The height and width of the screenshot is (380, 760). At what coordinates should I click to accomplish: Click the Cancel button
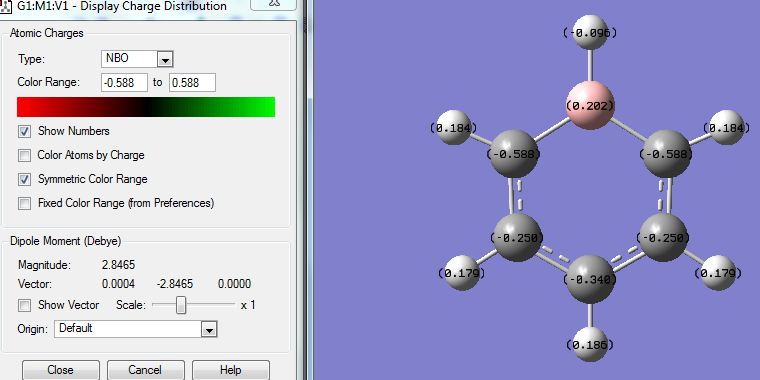click(145, 370)
